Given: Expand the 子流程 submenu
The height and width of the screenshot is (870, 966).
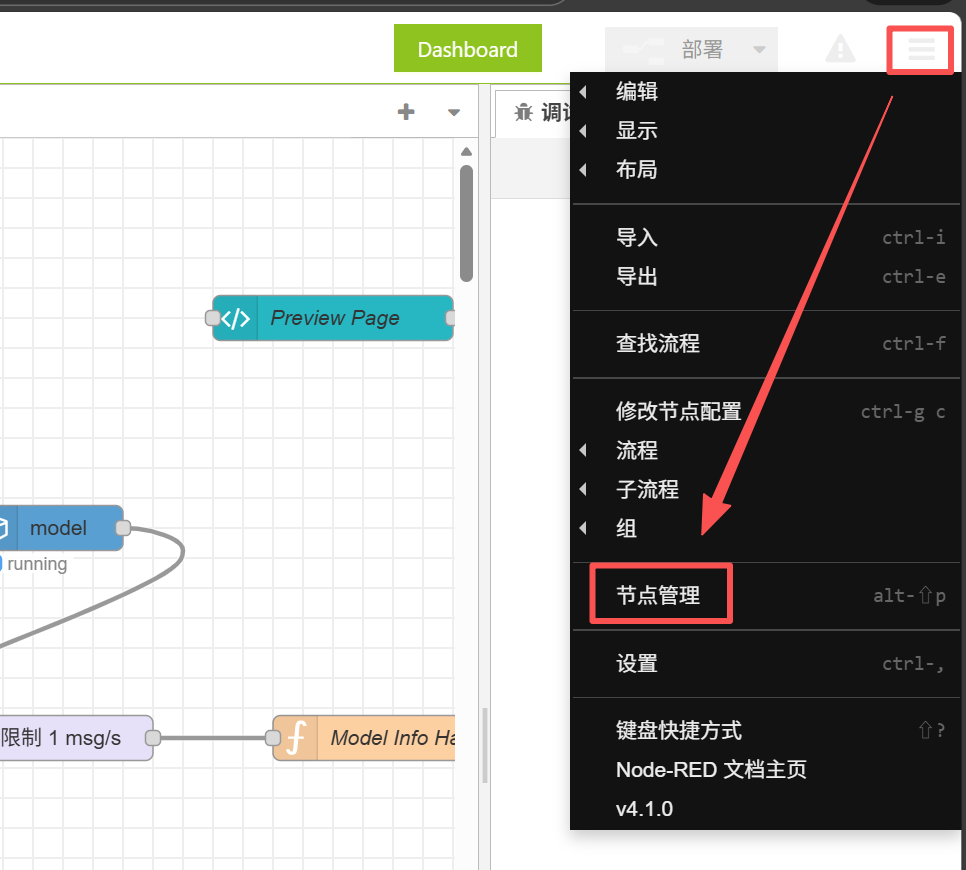Looking at the screenshot, I should pyautogui.click(x=647, y=489).
